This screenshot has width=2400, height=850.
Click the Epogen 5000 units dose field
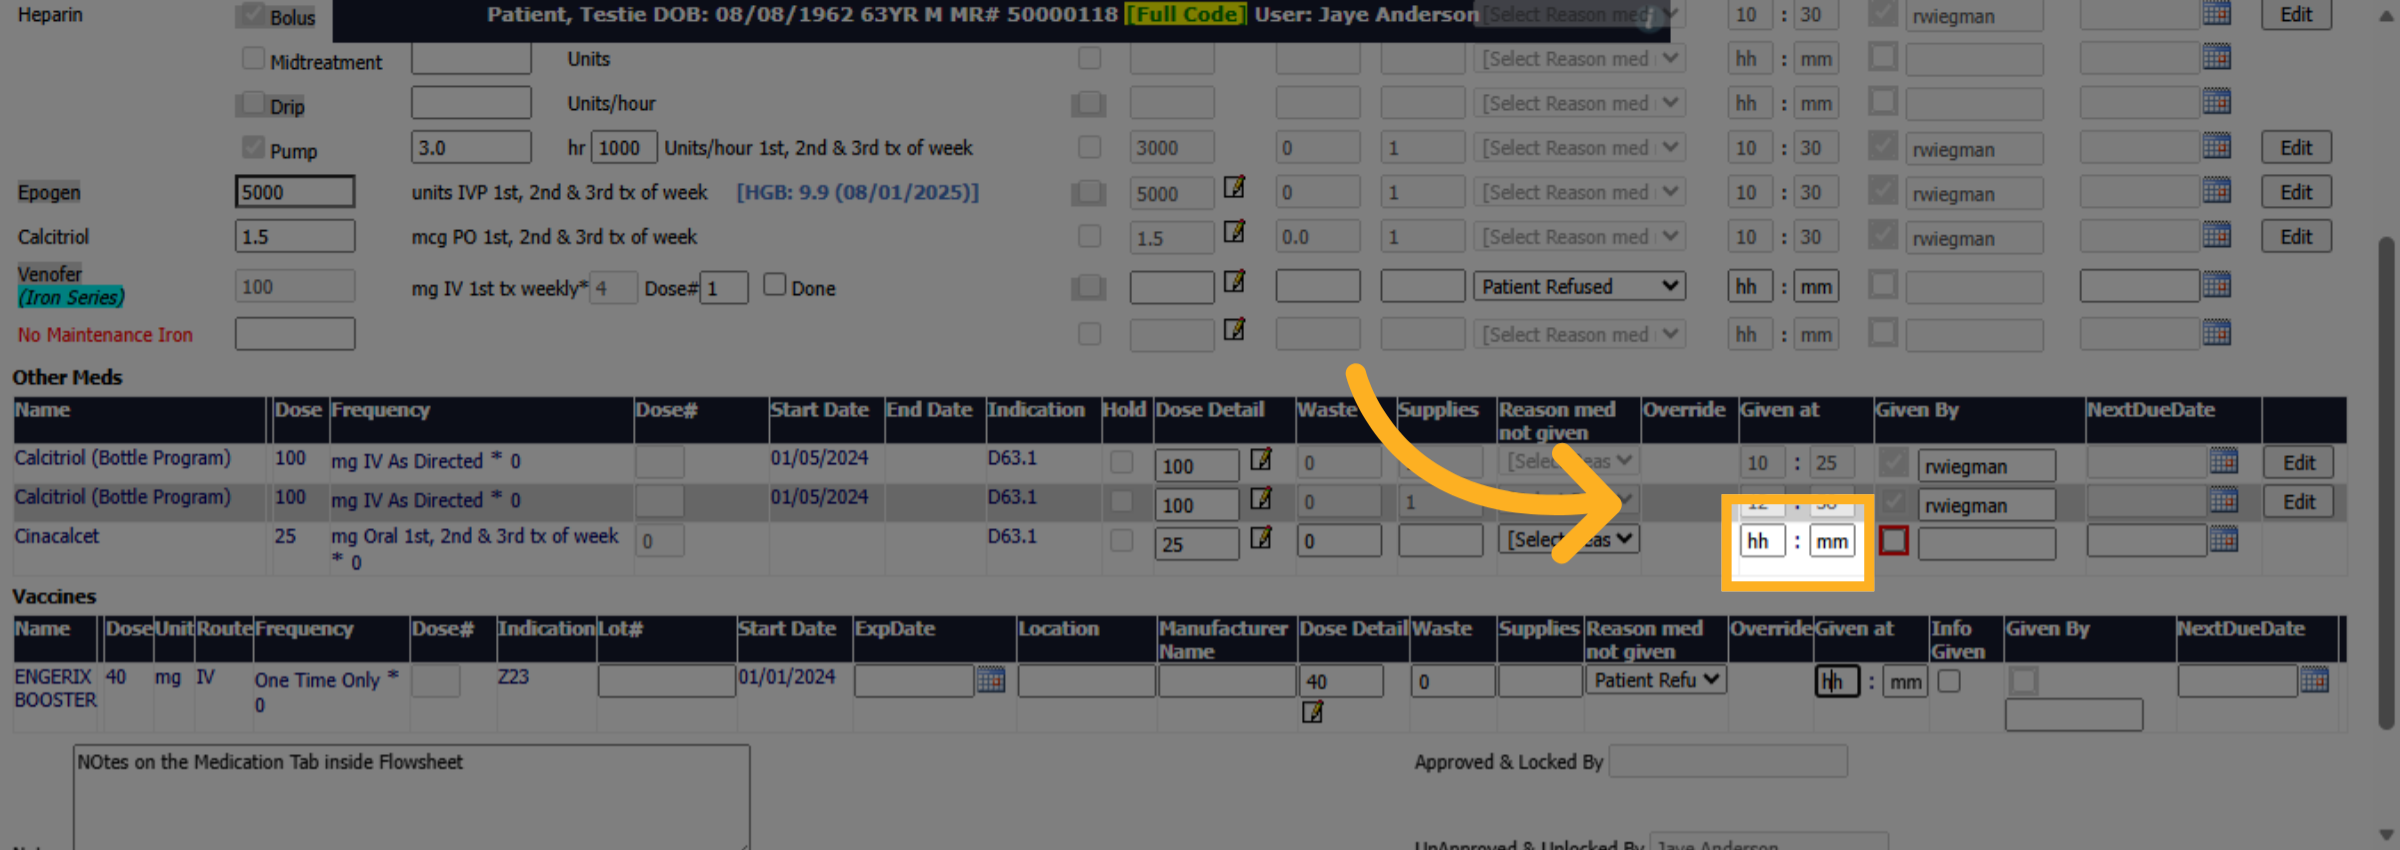pos(295,192)
